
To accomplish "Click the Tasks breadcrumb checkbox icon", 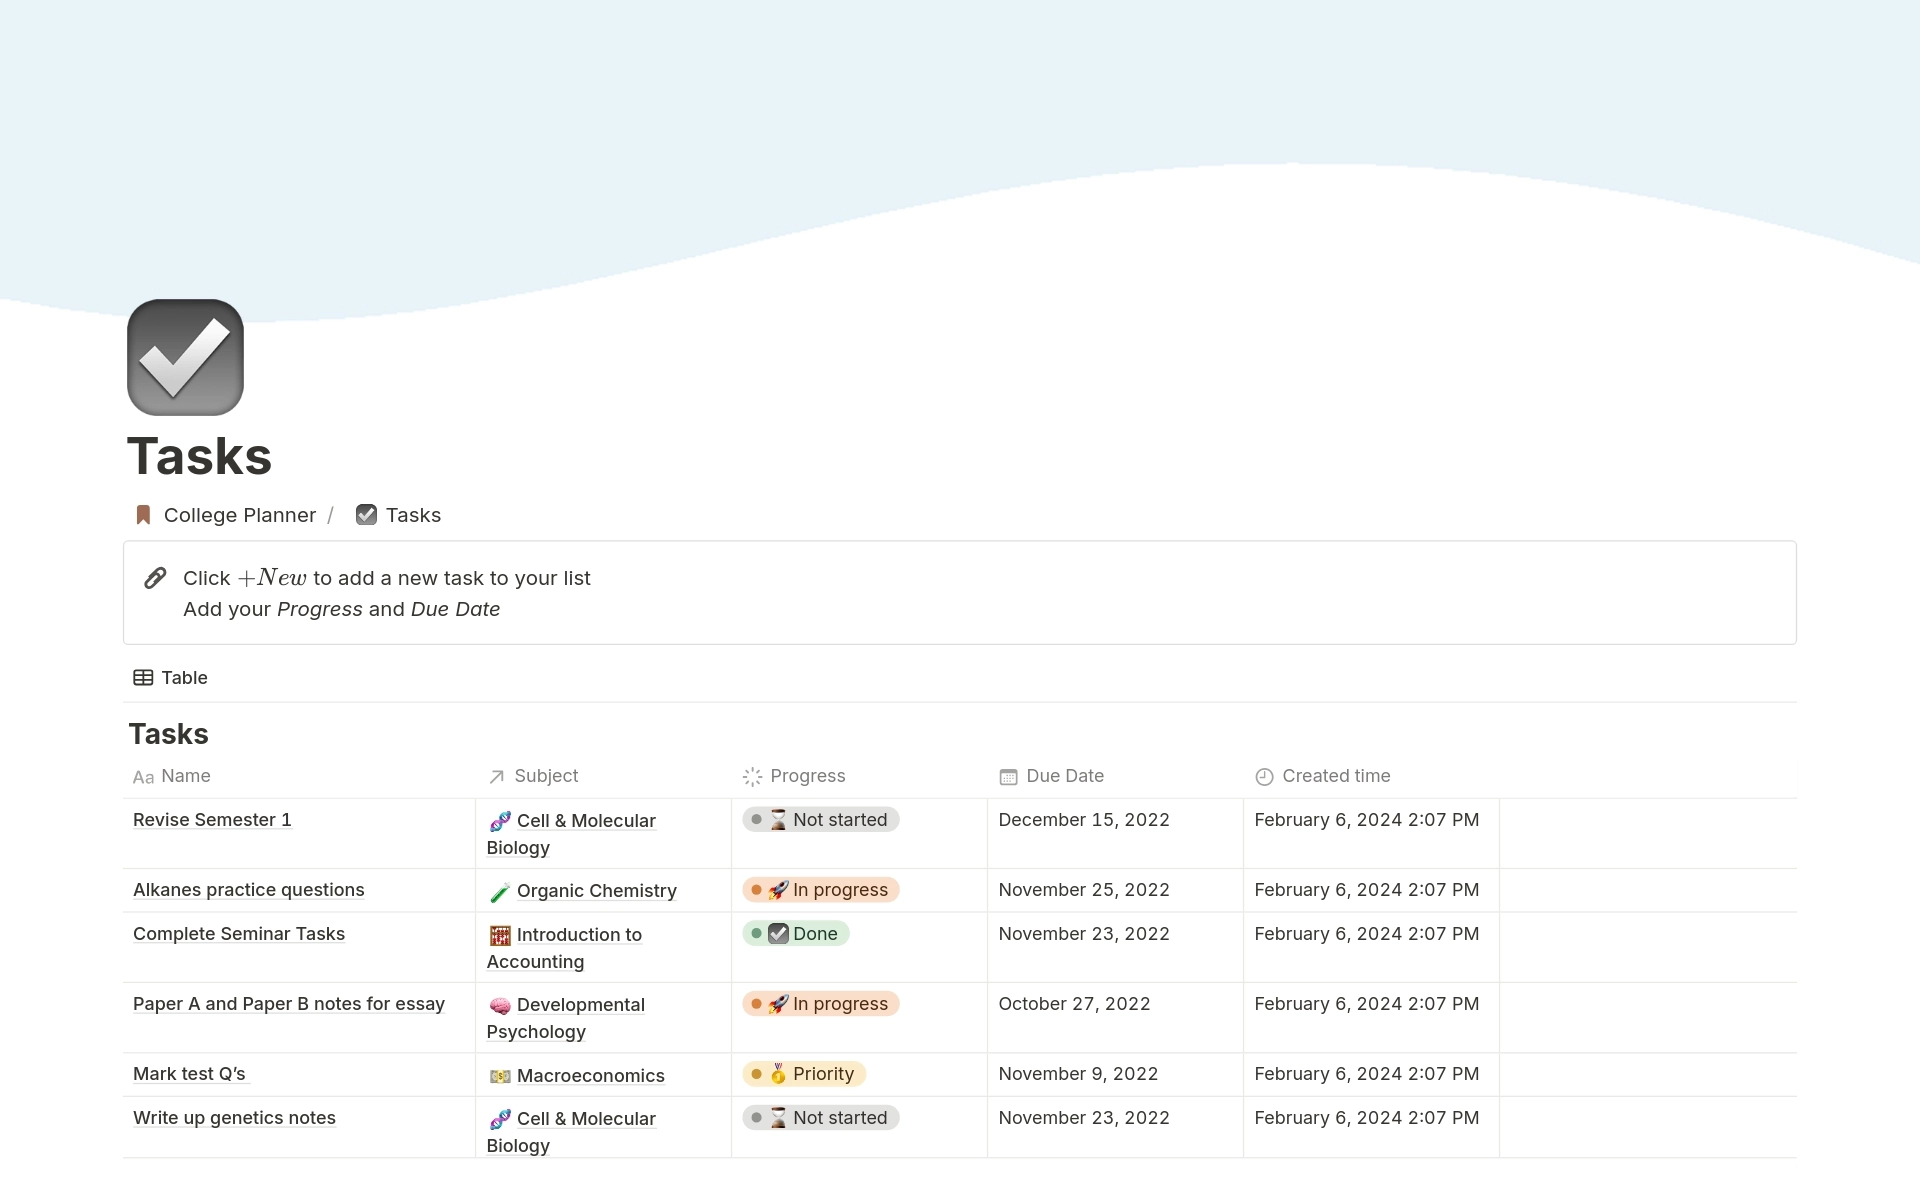I will click(x=365, y=514).
